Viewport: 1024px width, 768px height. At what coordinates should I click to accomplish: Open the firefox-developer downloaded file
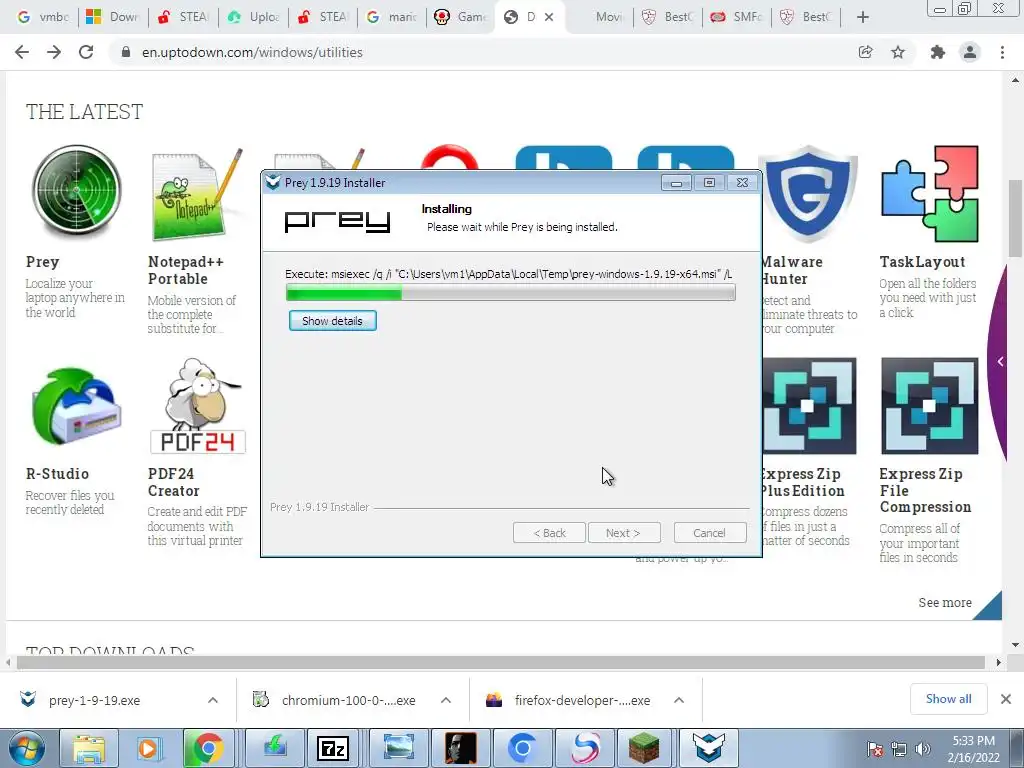click(x=583, y=700)
